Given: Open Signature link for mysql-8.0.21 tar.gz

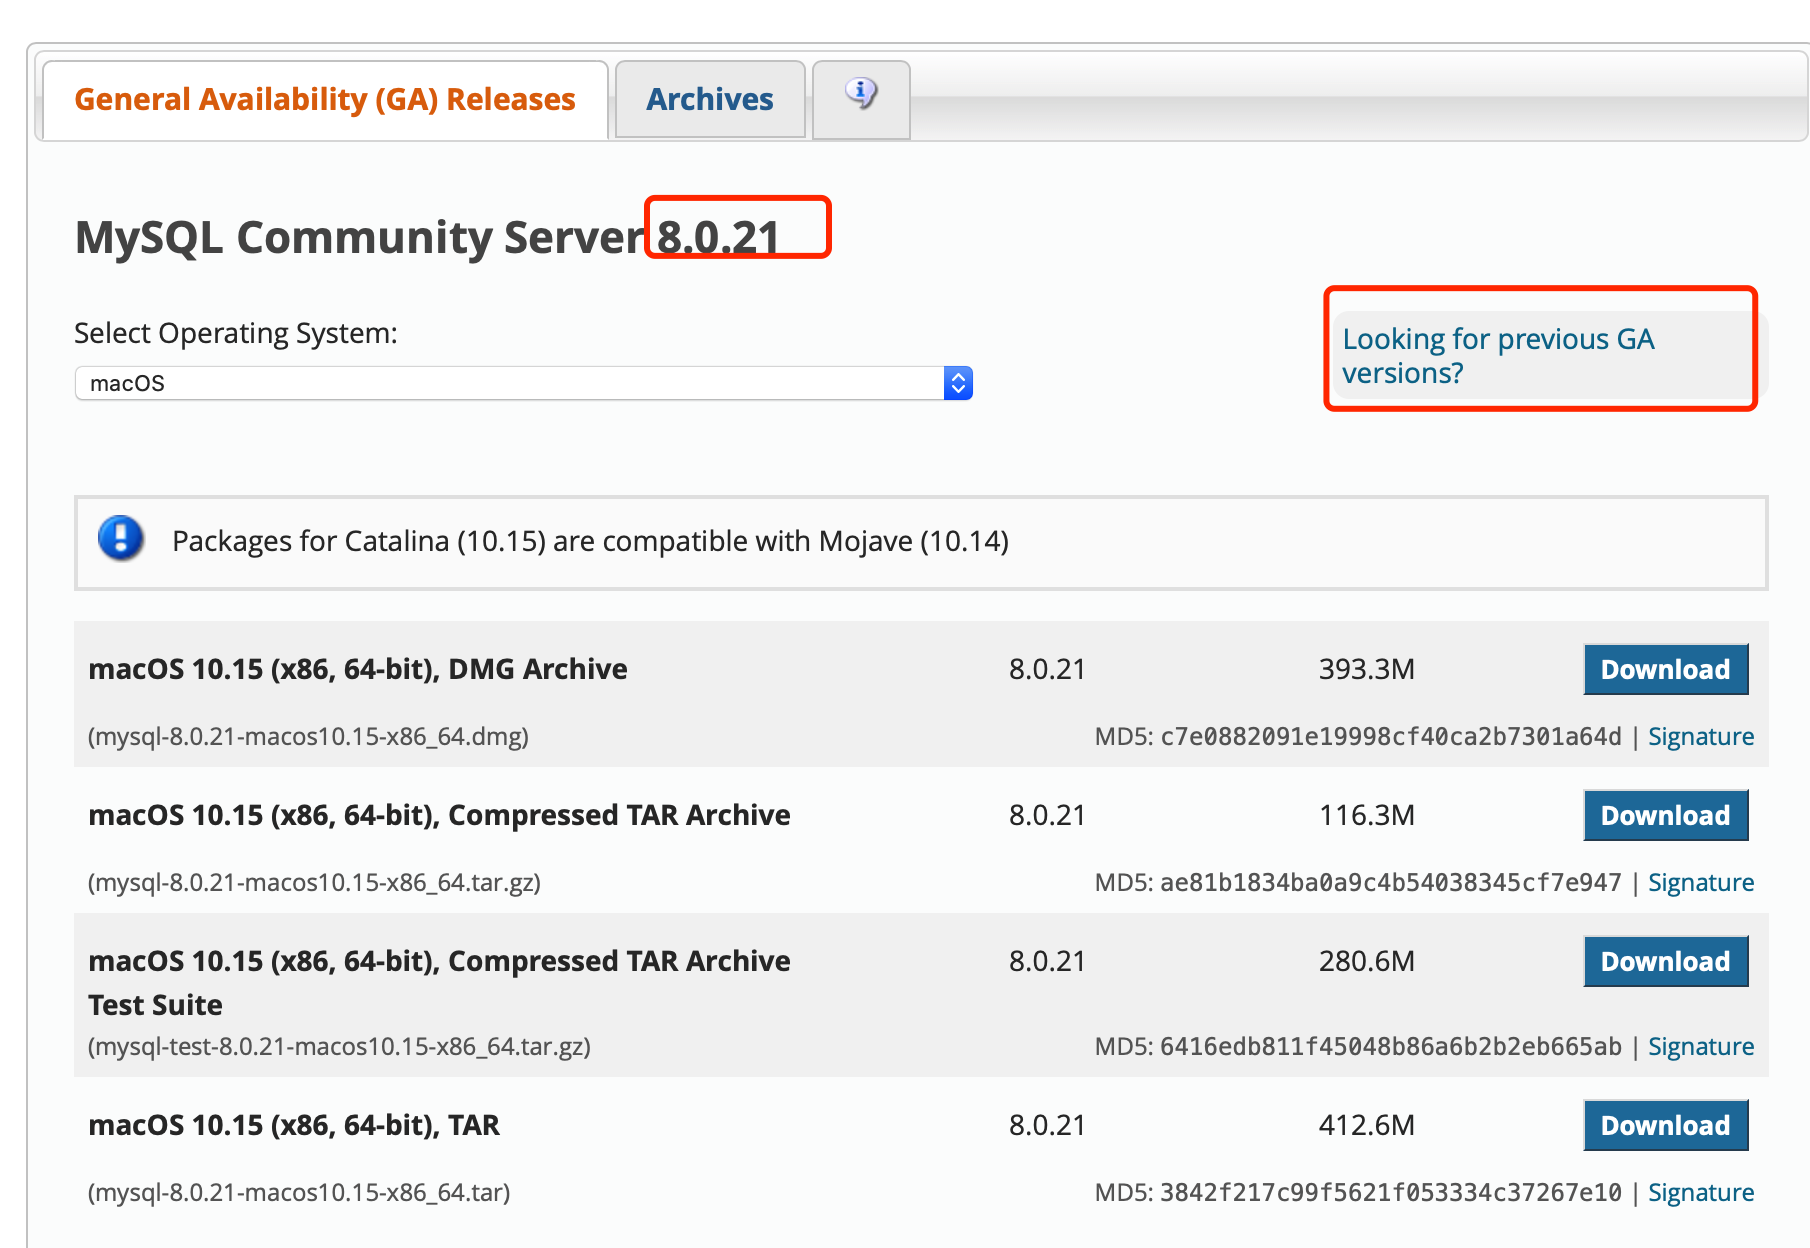Looking at the screenshot, I should click(1701, 883).
